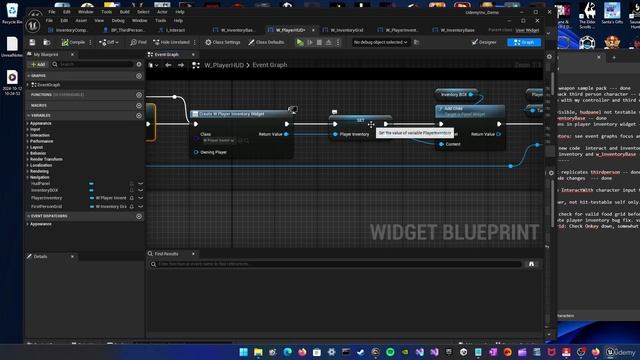
Task: Click the binoculars find-in-all-blueprints icon
Action: 531,264
